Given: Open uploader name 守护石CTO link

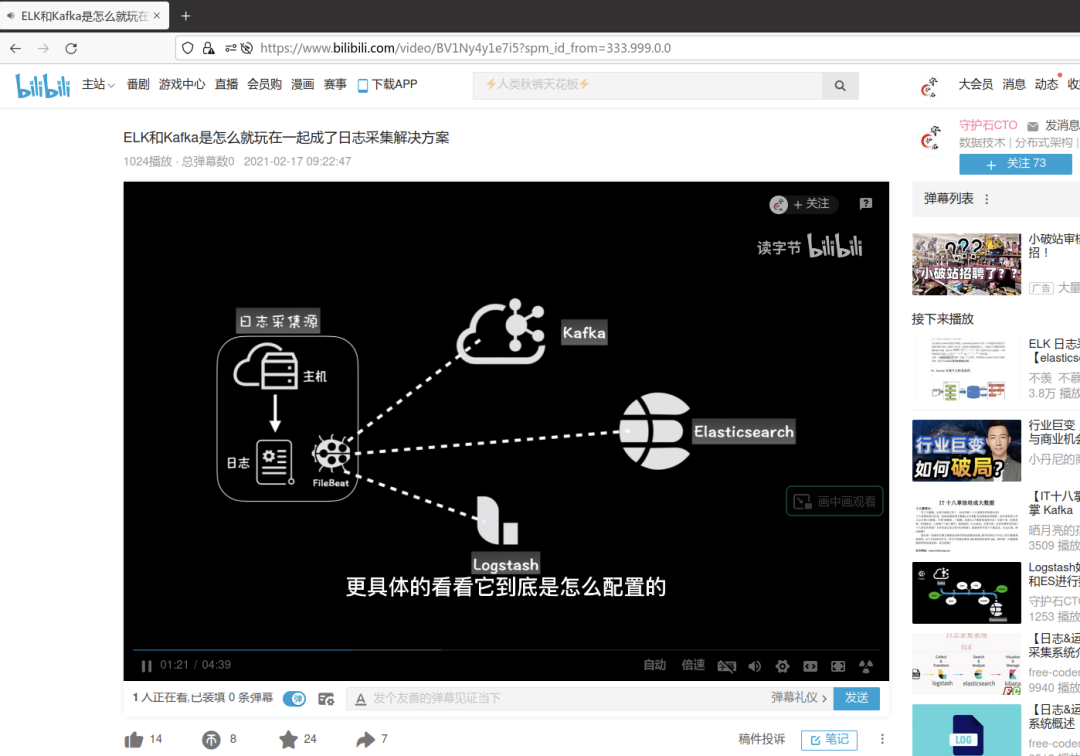Looking at the screenshot, I should 988,125.
